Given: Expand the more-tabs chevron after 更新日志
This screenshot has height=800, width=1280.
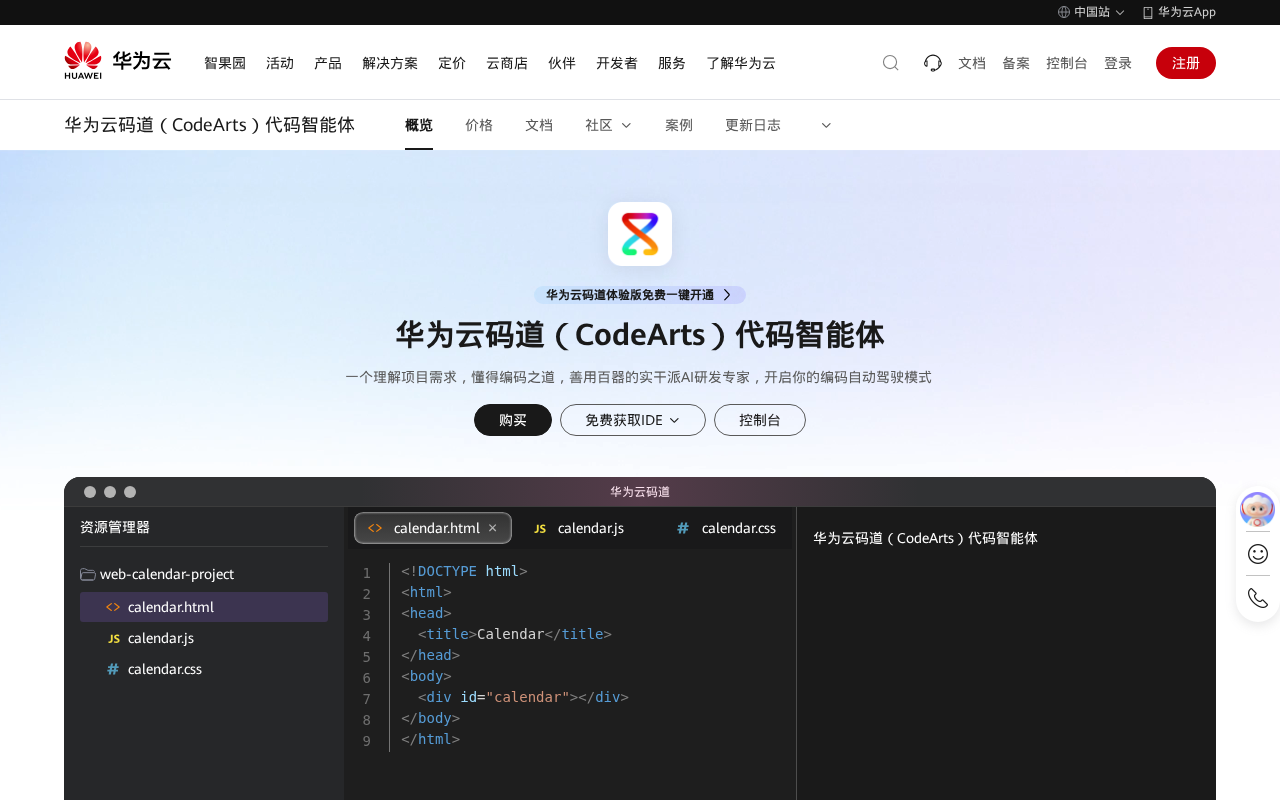Looking at the screenshot, I should click(x=826, y=125).
